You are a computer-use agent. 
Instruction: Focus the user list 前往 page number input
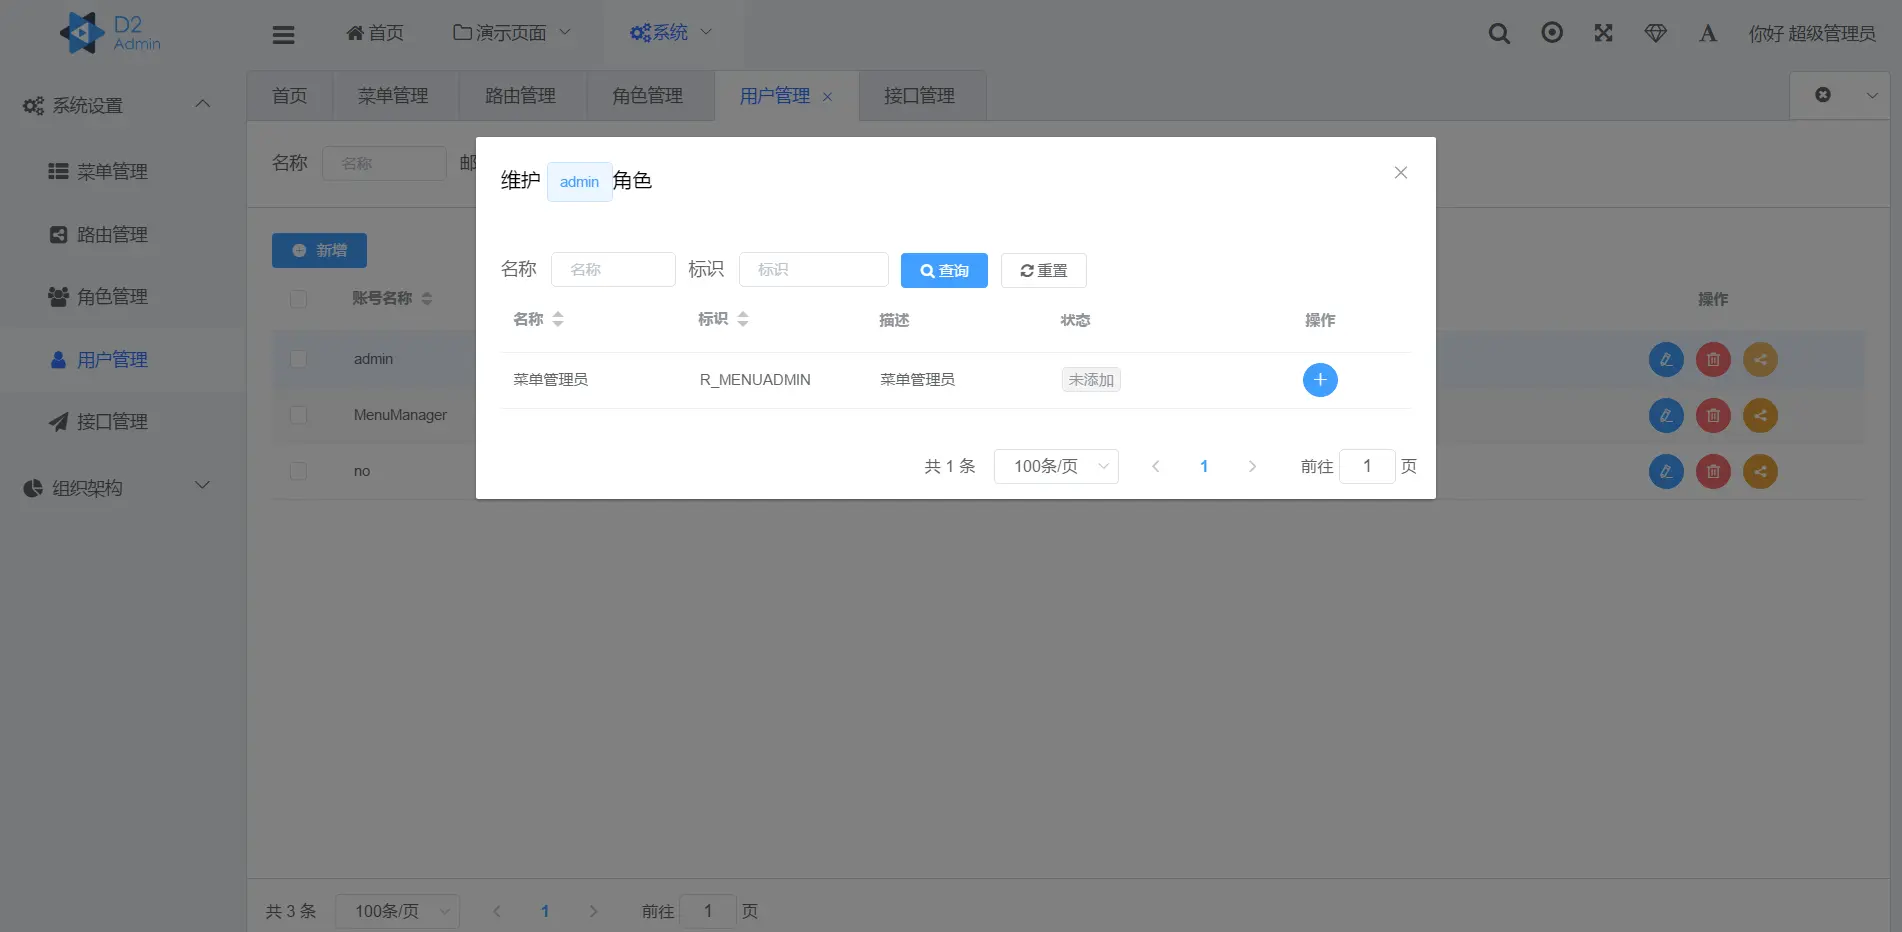click(x=708, y=912)
